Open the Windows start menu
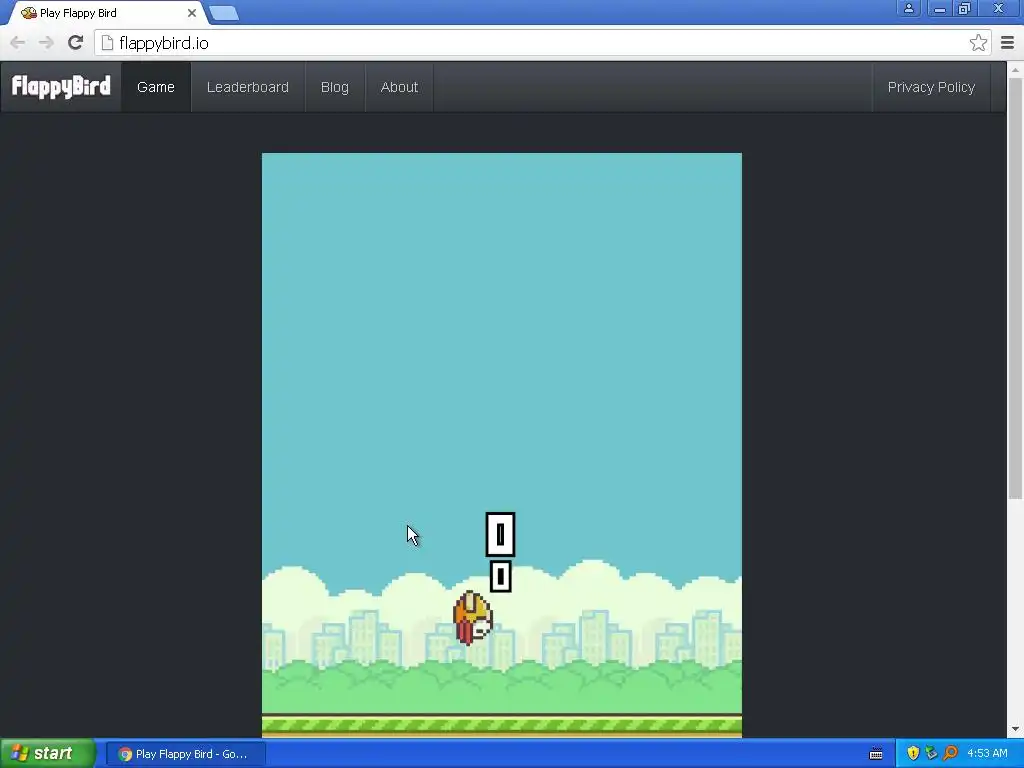 coord(47,753)
